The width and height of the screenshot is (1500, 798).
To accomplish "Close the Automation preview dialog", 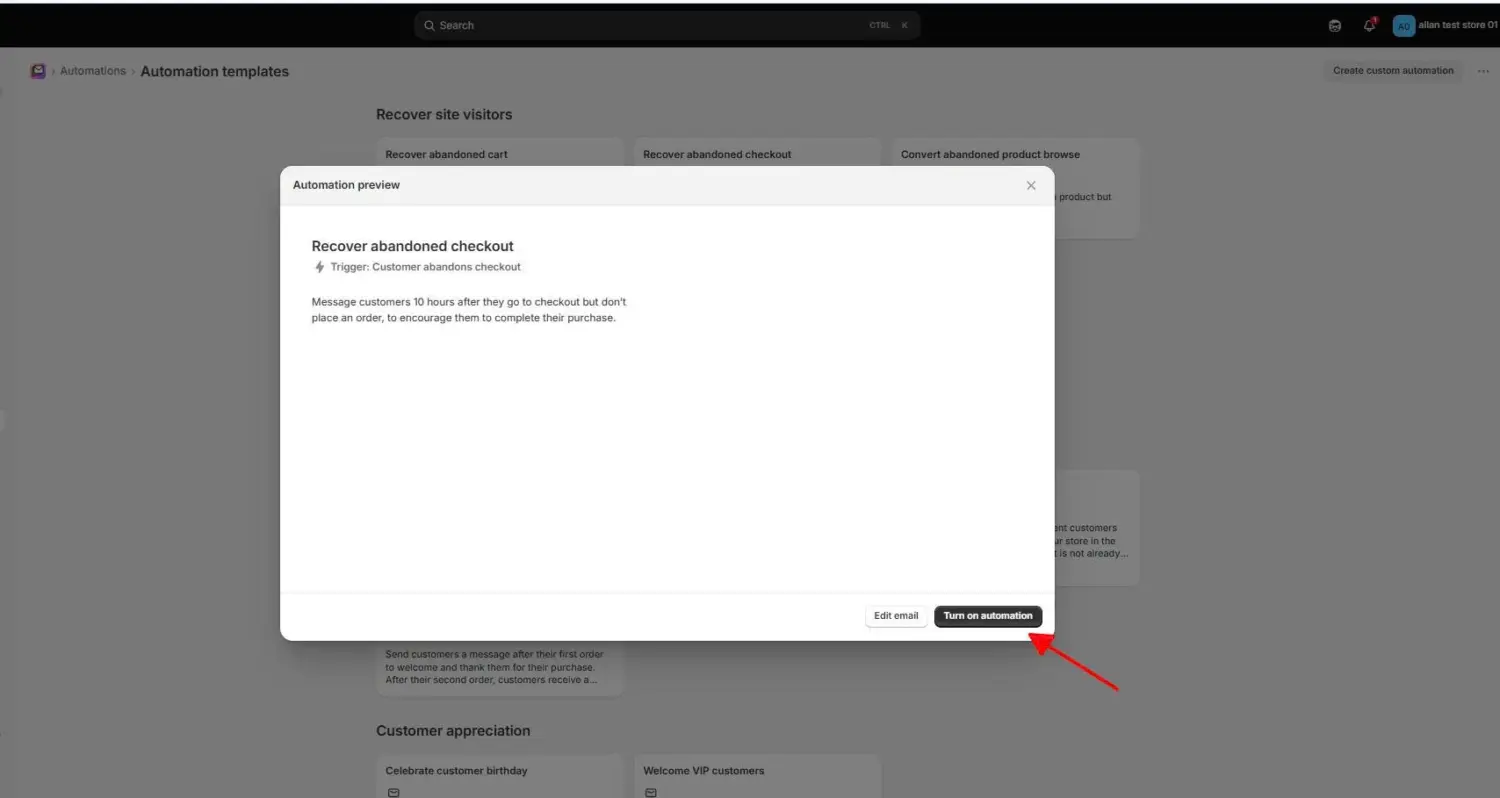I will click(x=1031, y=185).
